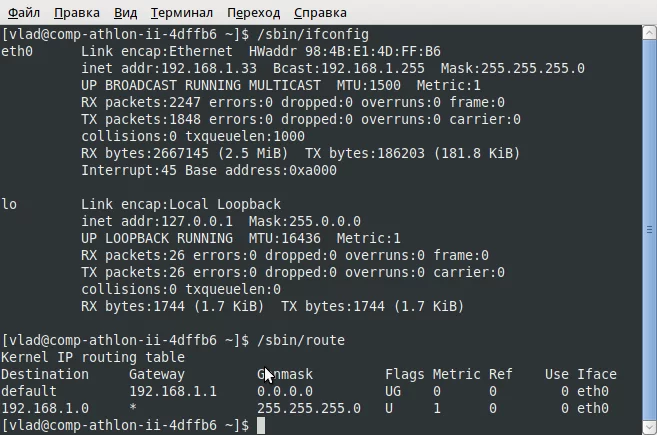Open the Правка menu

click(x=76, y=16)
